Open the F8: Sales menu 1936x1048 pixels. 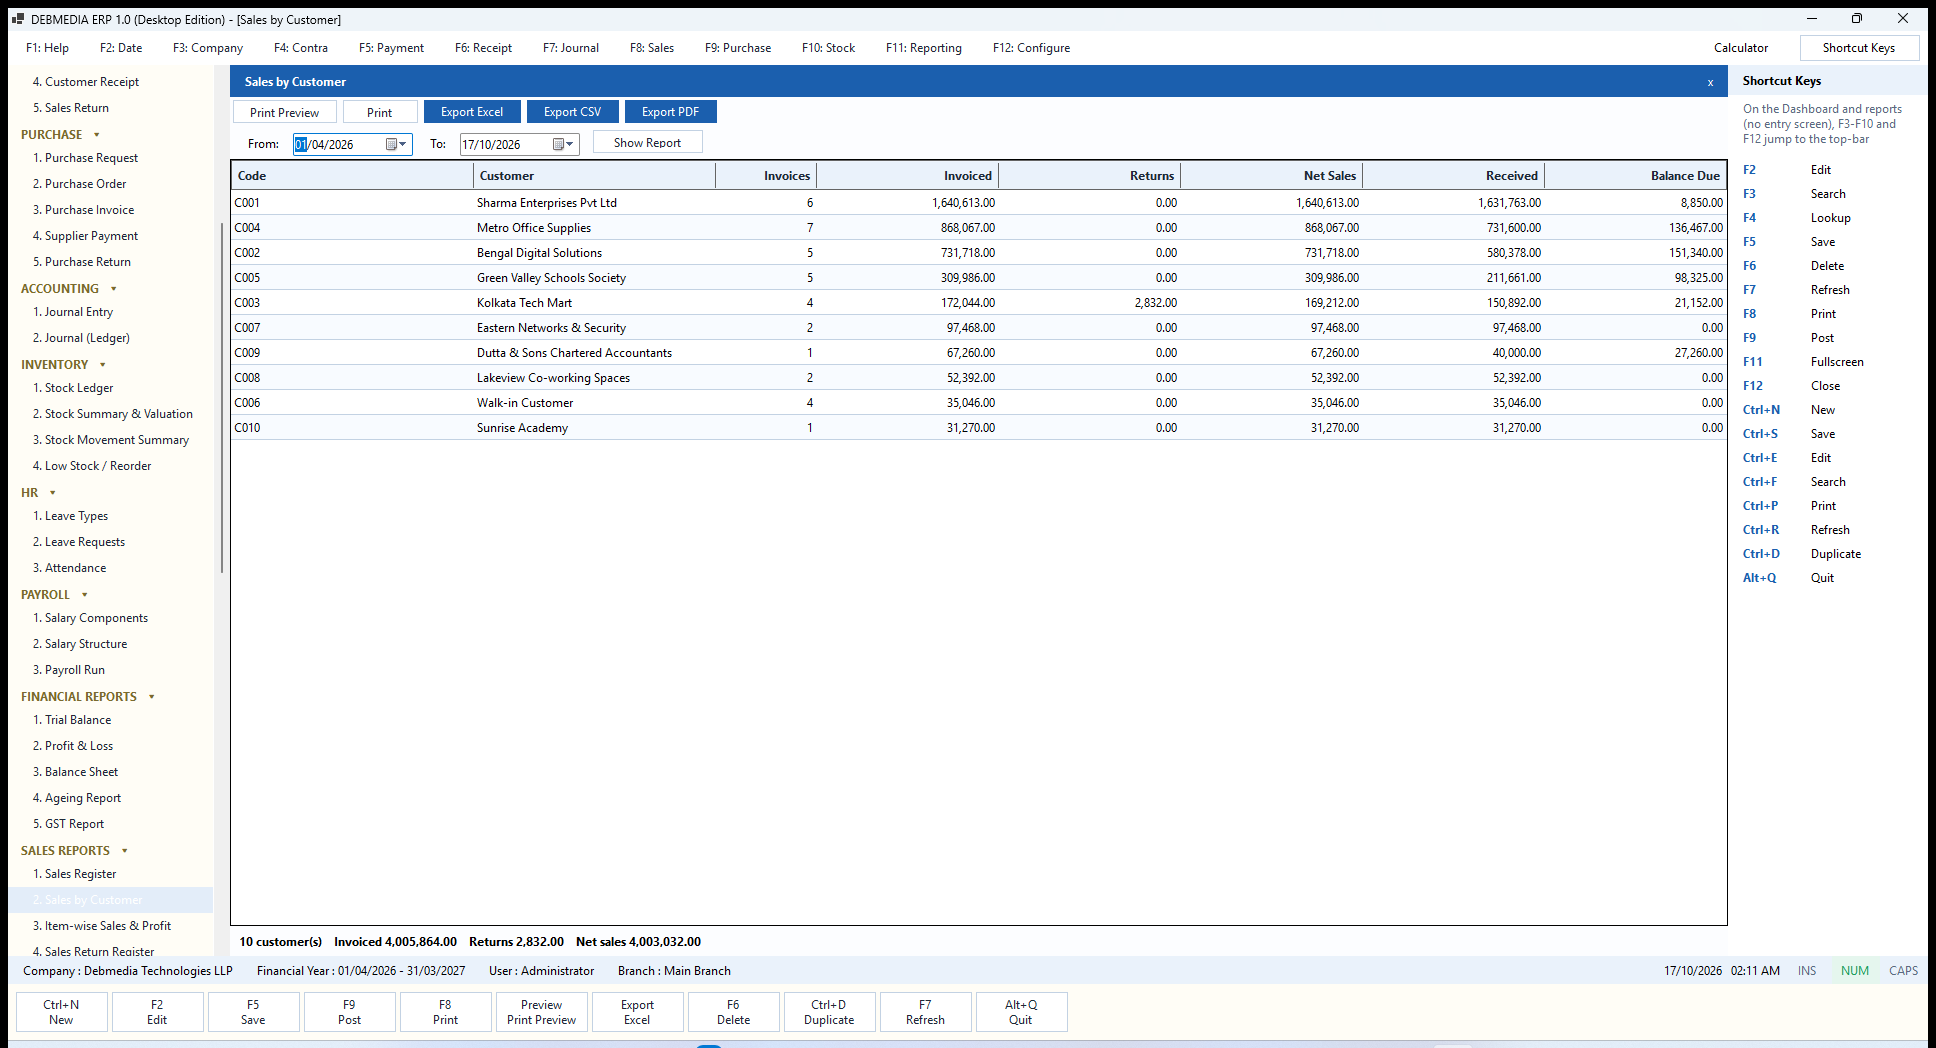tap(652, 48)
